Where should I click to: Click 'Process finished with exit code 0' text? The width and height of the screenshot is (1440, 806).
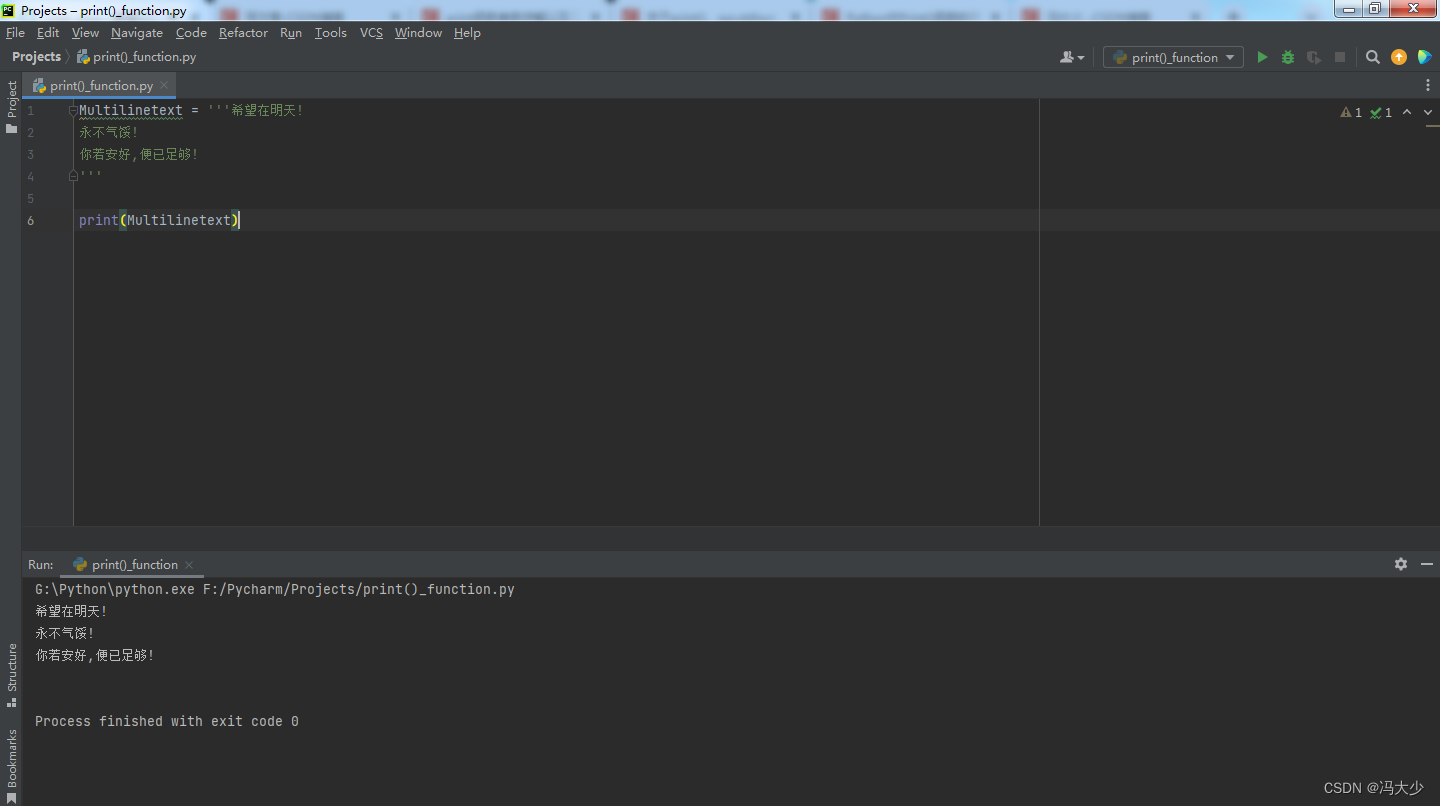click(167, 721)
